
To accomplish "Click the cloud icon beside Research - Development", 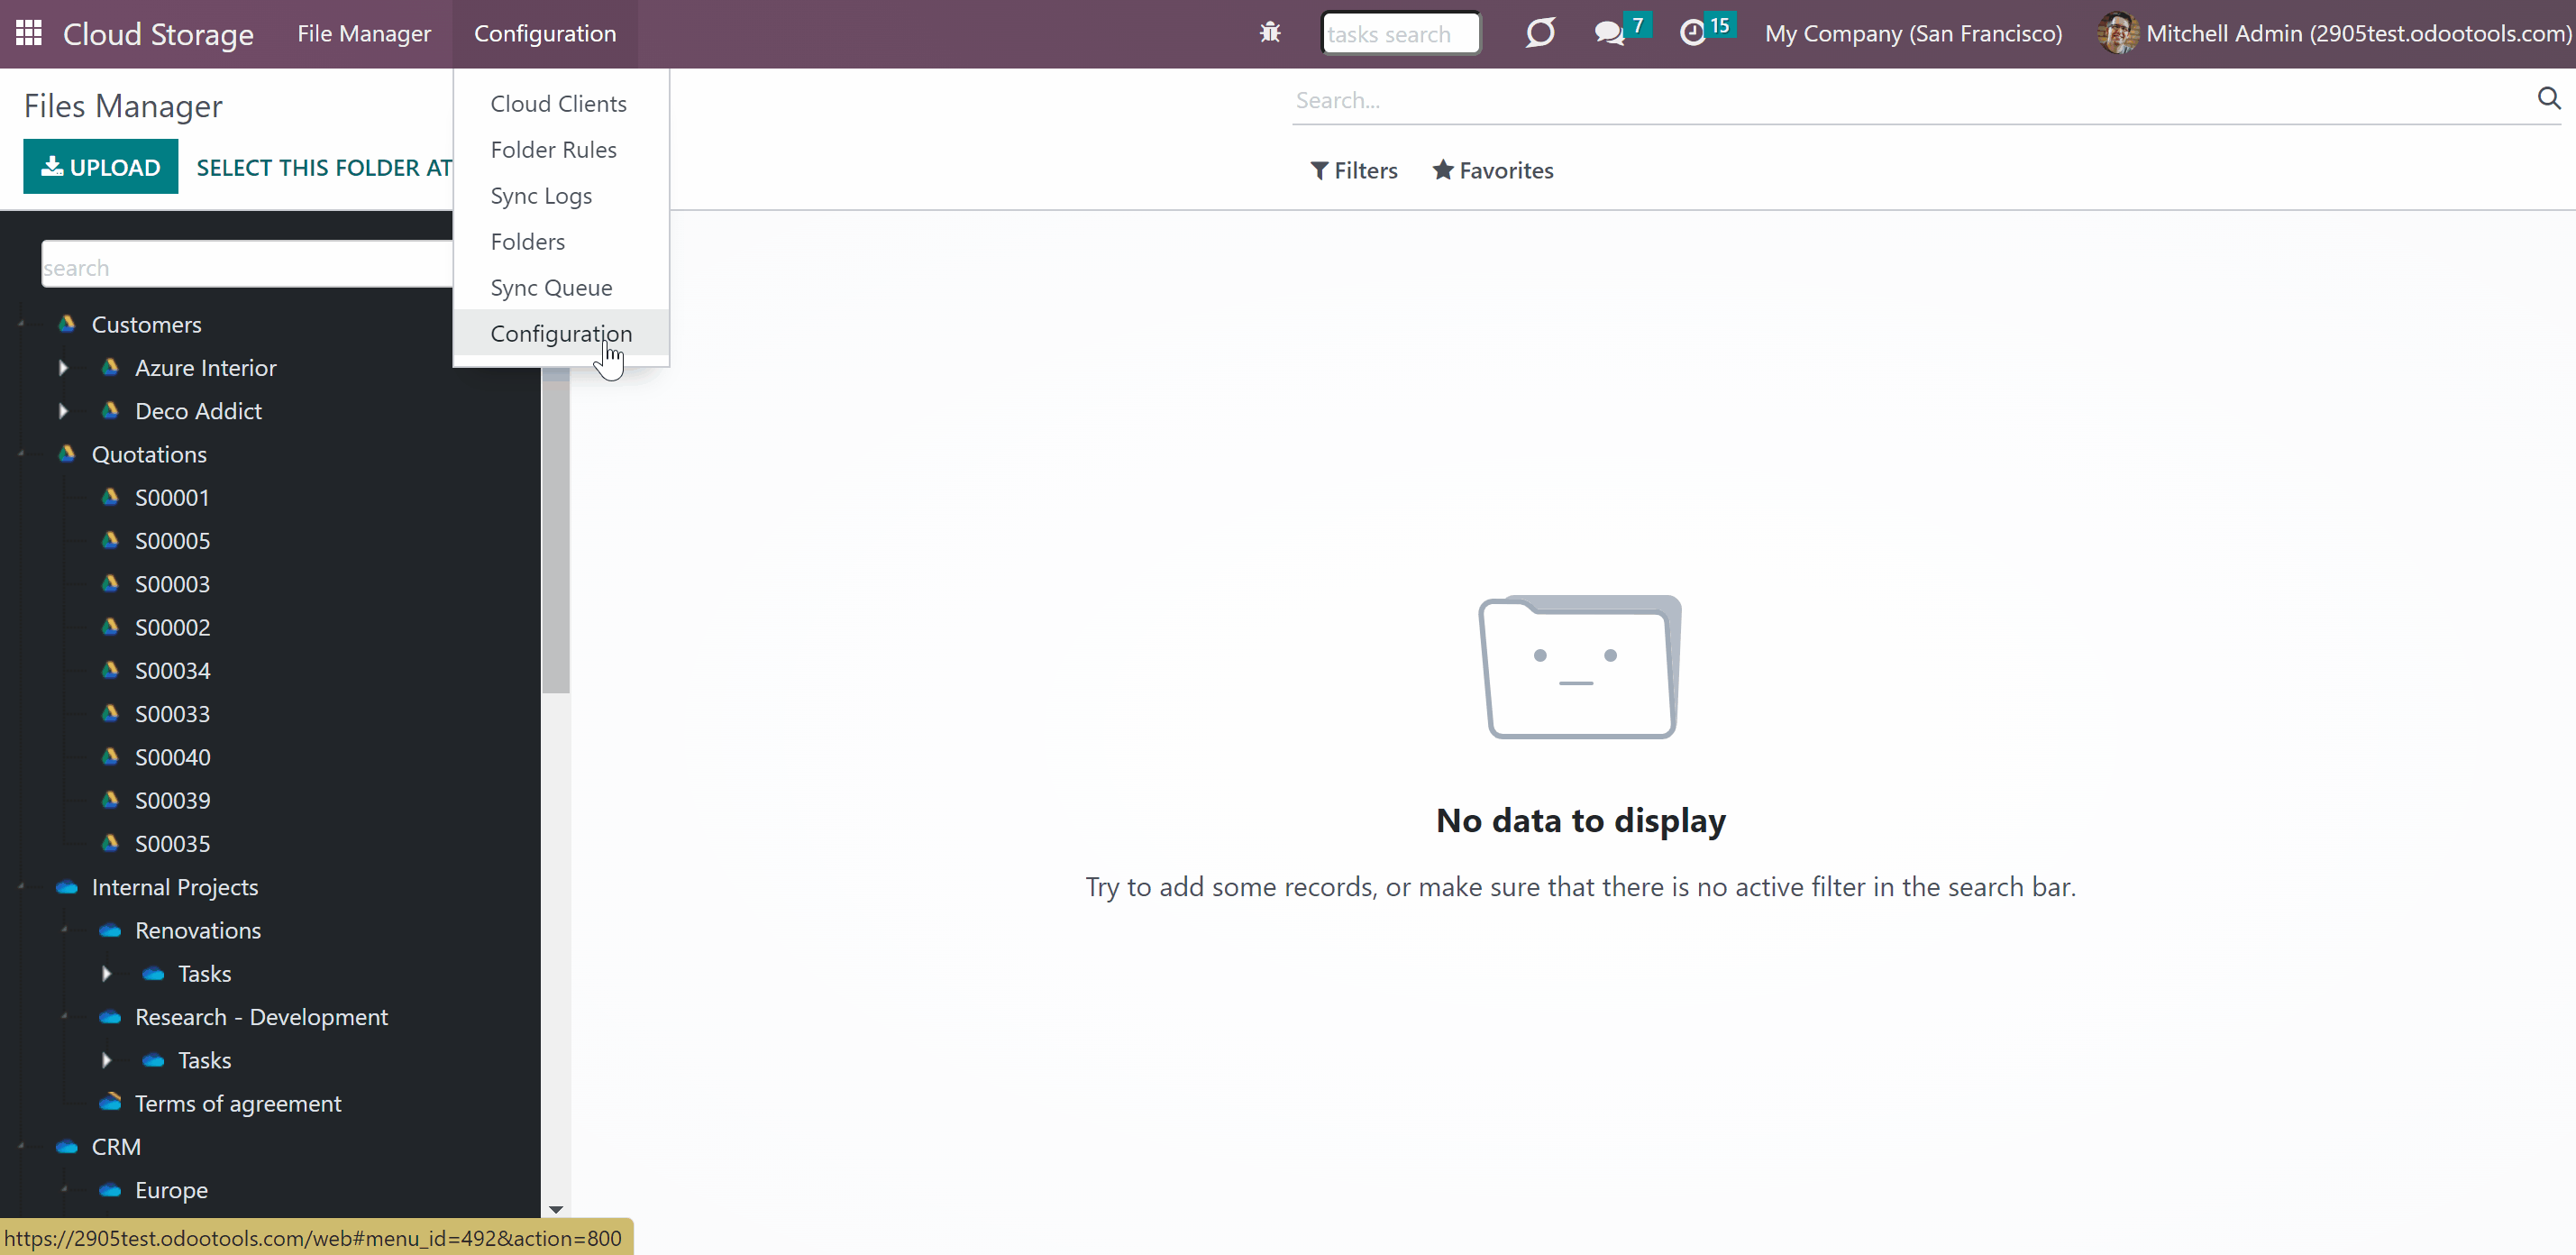I will pos(110,1017).
